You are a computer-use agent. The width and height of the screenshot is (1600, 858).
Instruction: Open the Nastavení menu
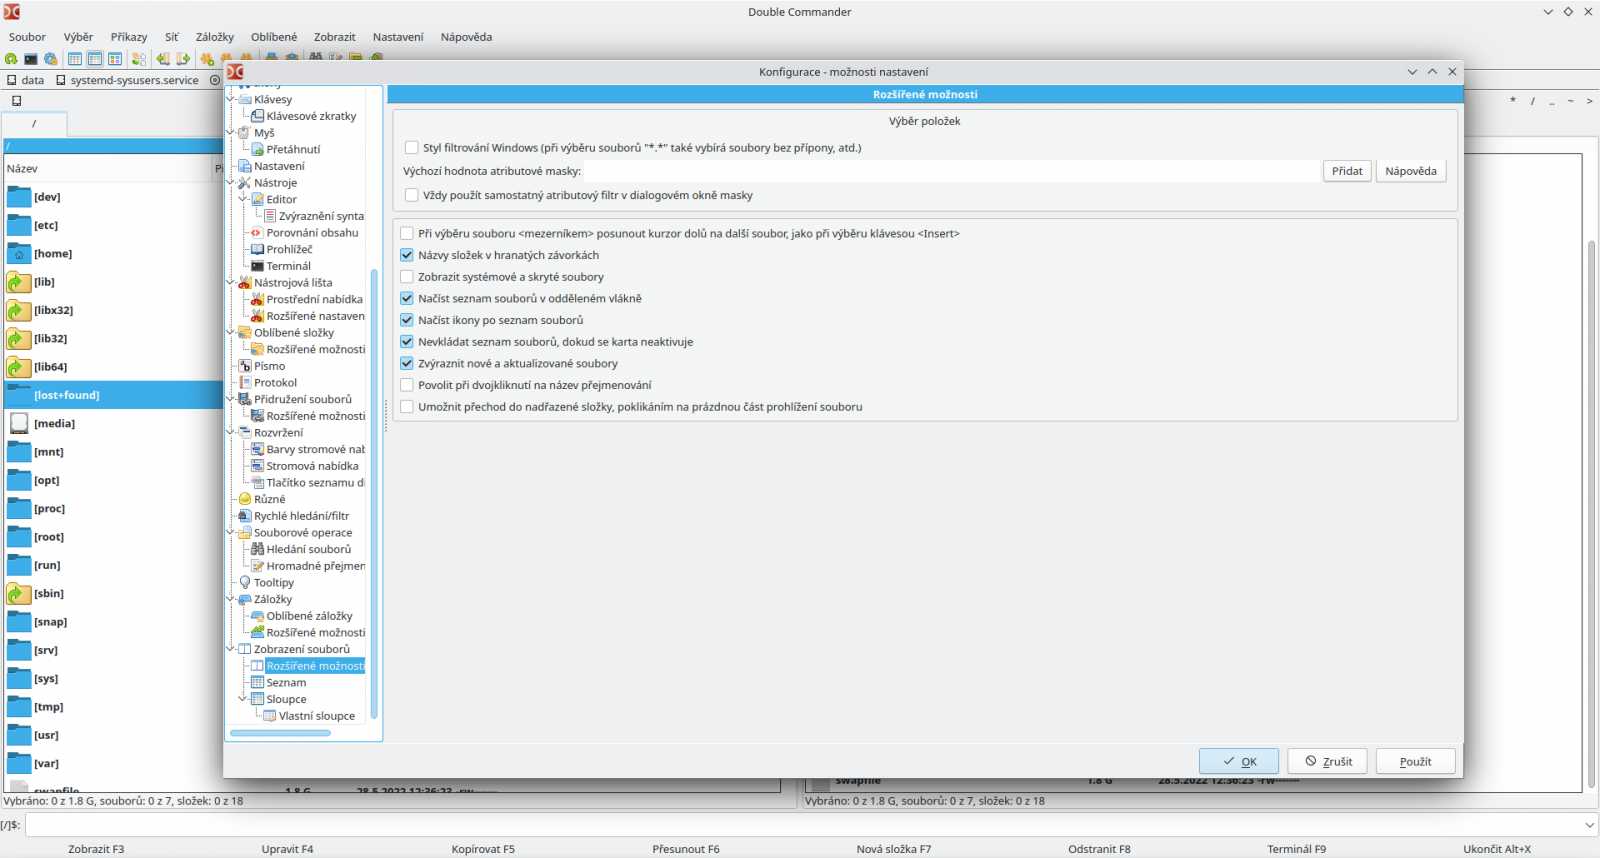point(398,37)
